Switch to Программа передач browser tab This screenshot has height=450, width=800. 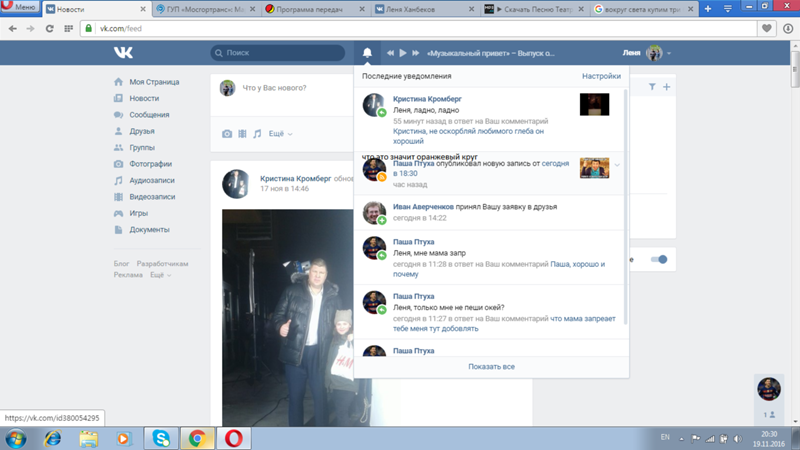315,9
